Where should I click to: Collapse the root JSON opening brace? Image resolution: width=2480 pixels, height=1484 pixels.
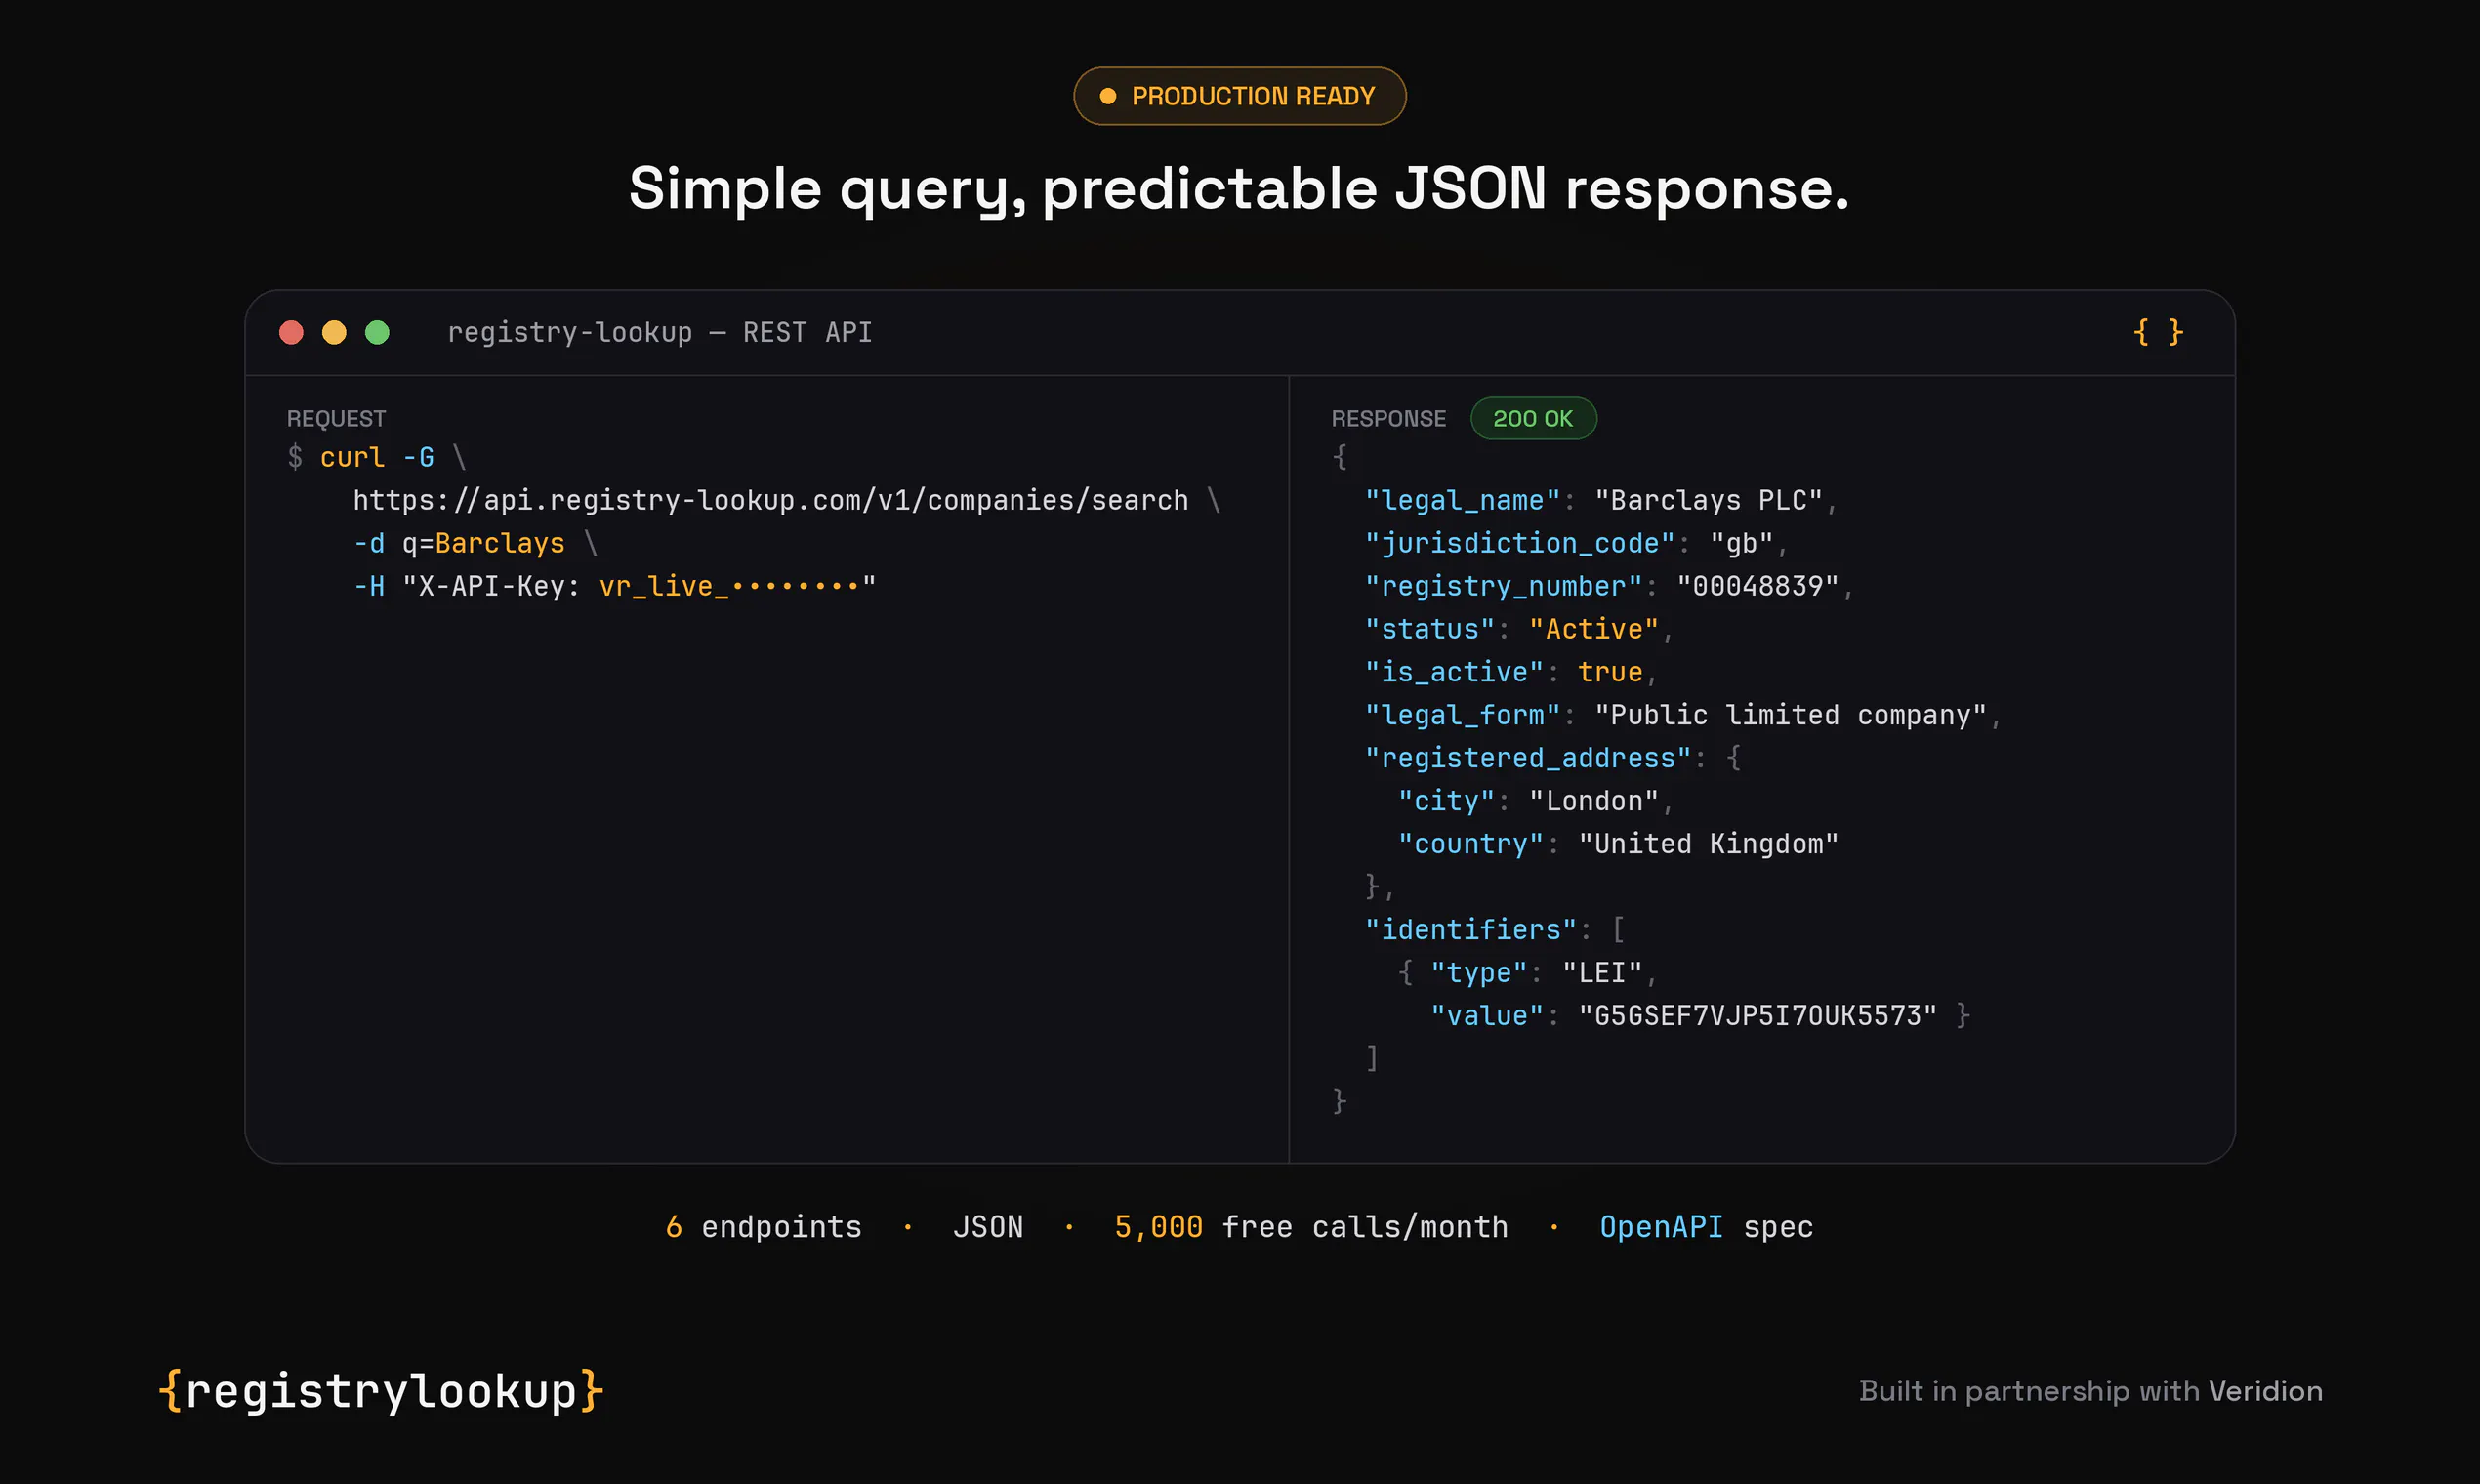tap(1340, 457)
